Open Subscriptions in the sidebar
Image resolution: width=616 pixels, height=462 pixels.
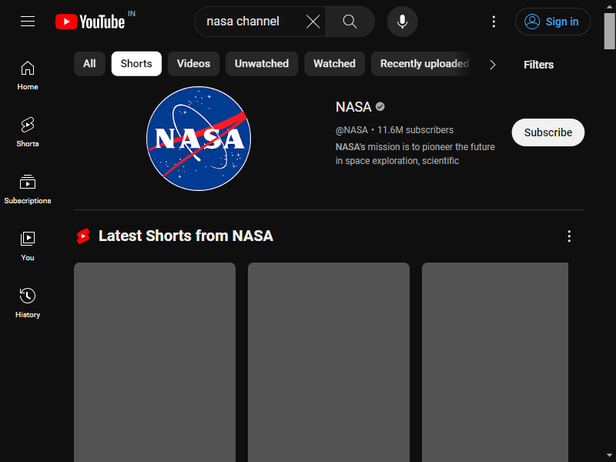pyautogui.click(x=28, y=189)
